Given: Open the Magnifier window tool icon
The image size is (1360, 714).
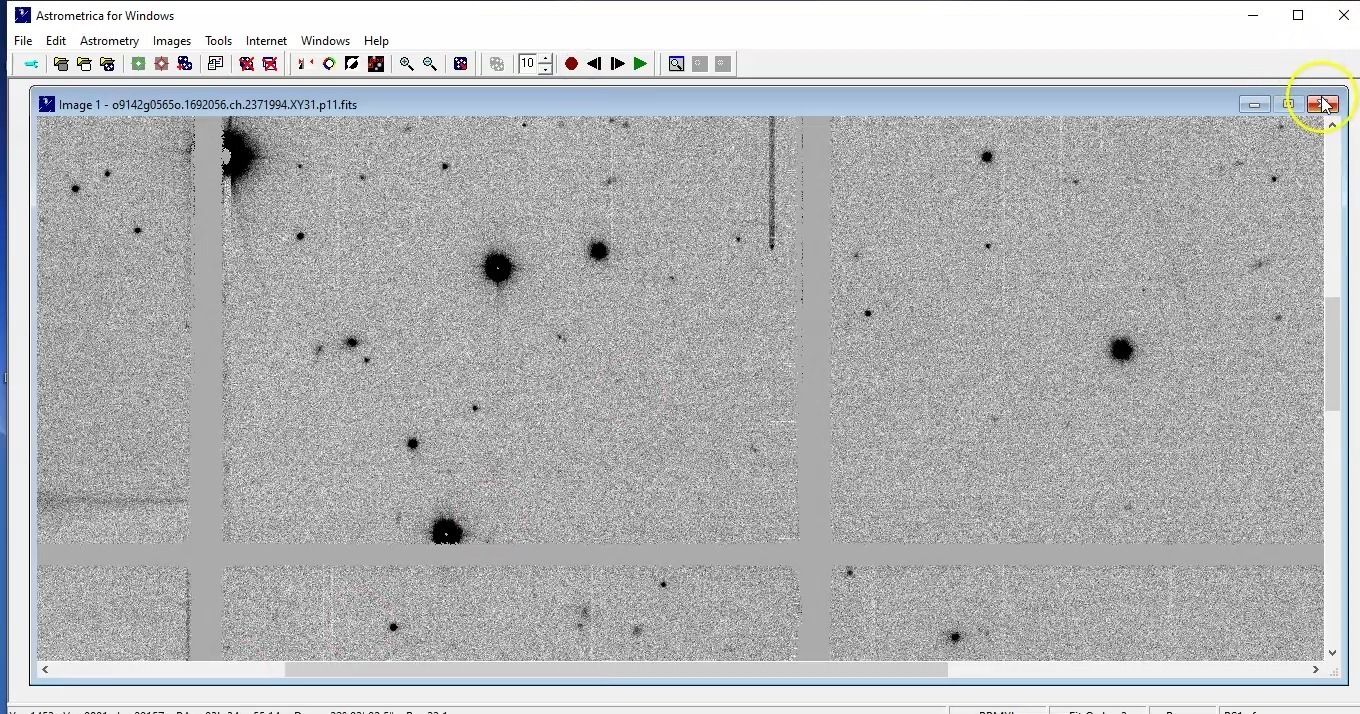Looking at the screenshot, I should (676, 64).
